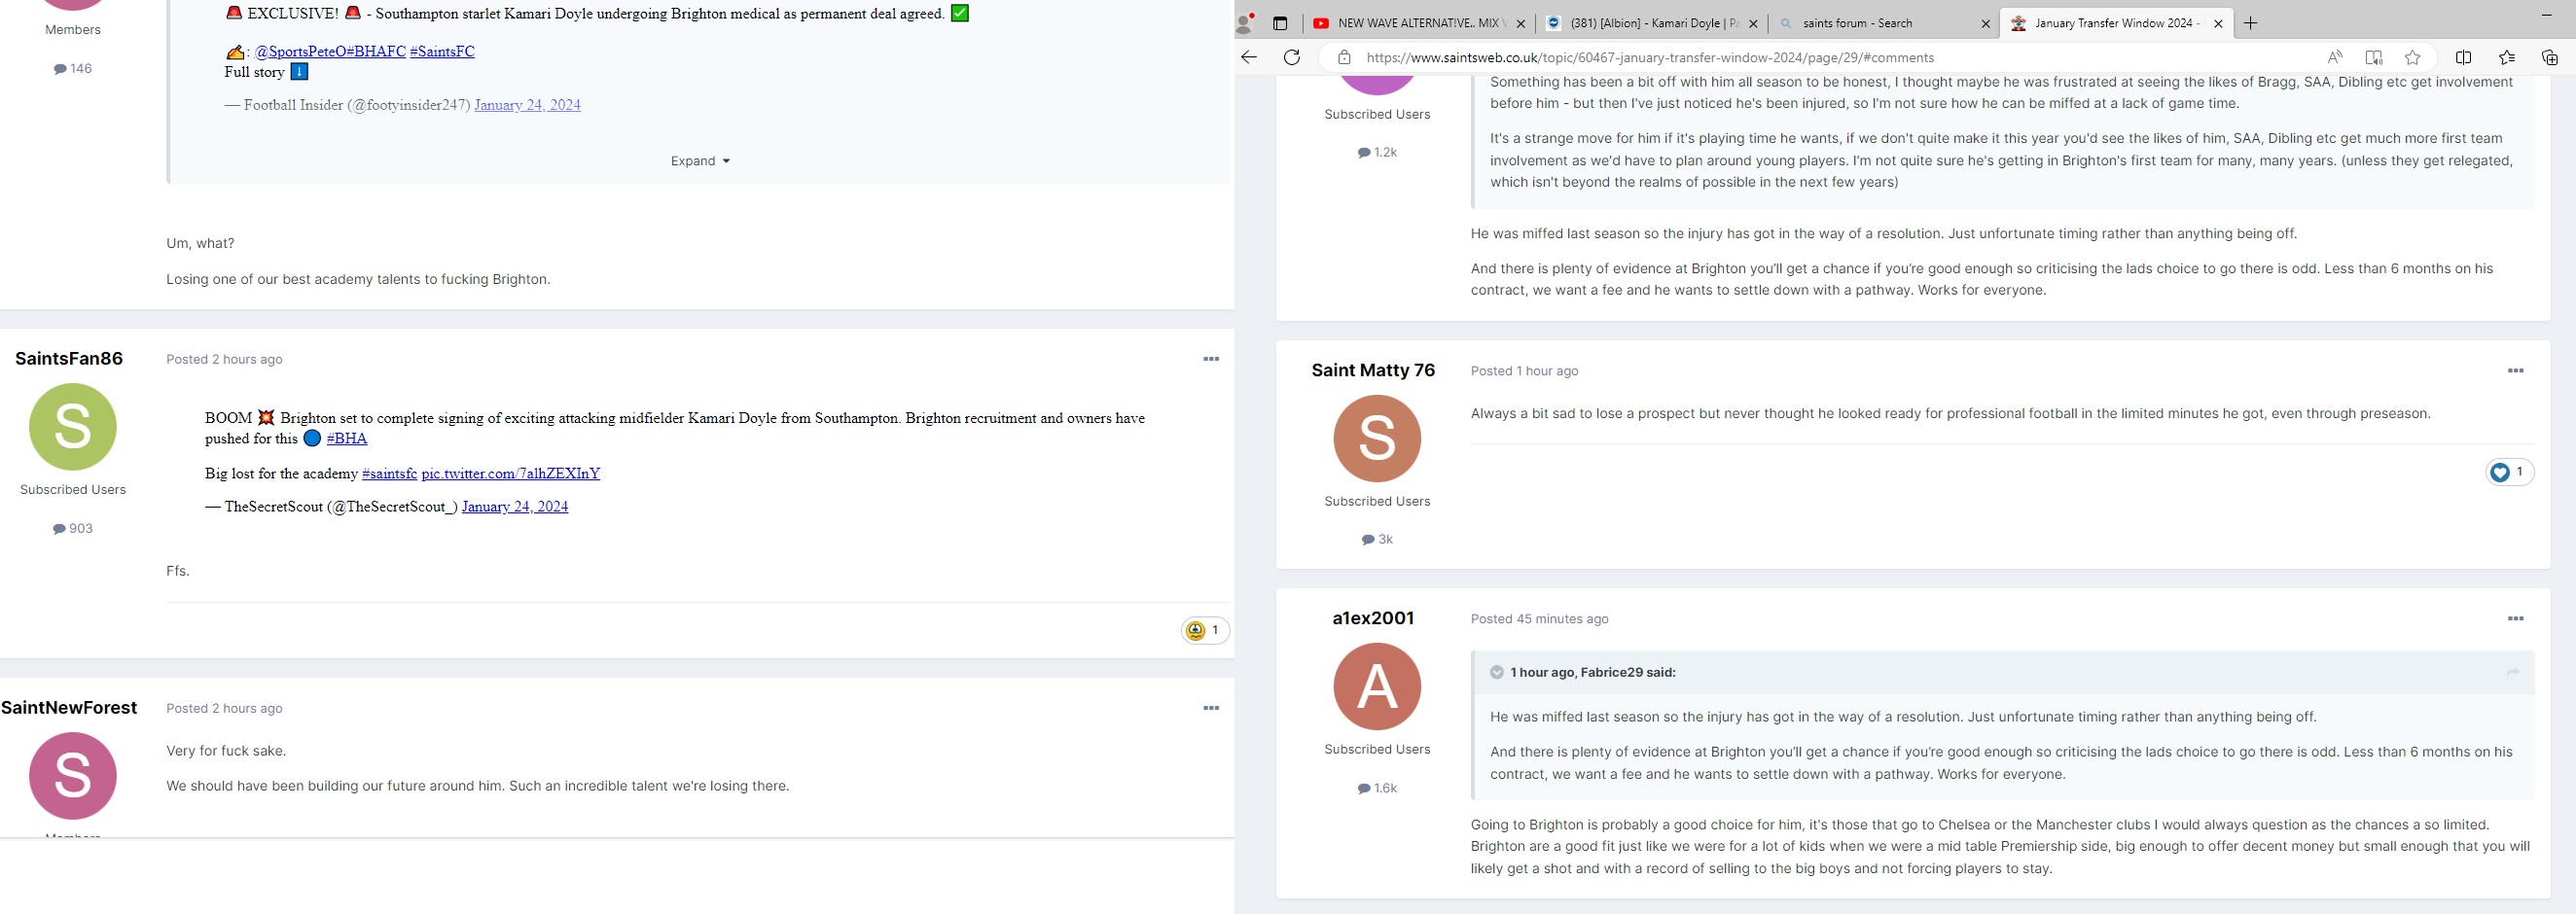Open a new browser tab
Screen dimensions: 2576x914
click(x=2250, y=23)
